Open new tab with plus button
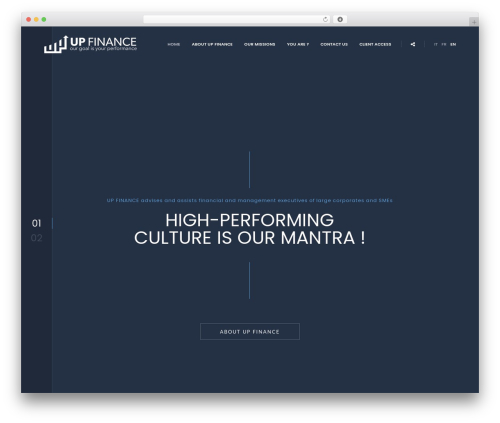The width and height of the screenshot is (500, 423). [x=474, y=22]
